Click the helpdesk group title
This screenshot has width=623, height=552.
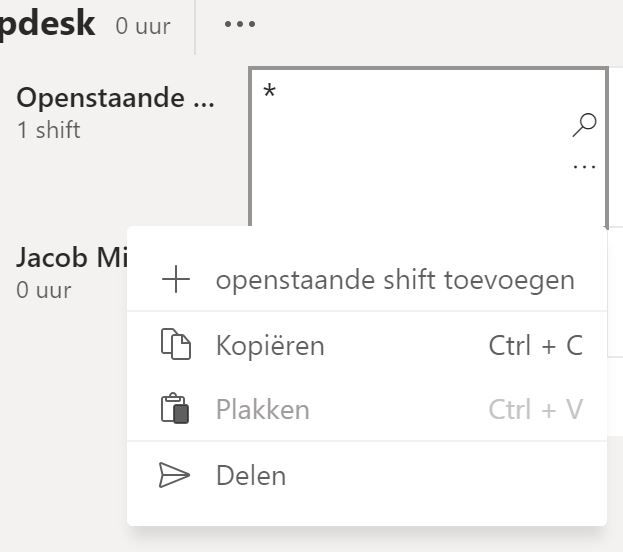pos(47,24)
